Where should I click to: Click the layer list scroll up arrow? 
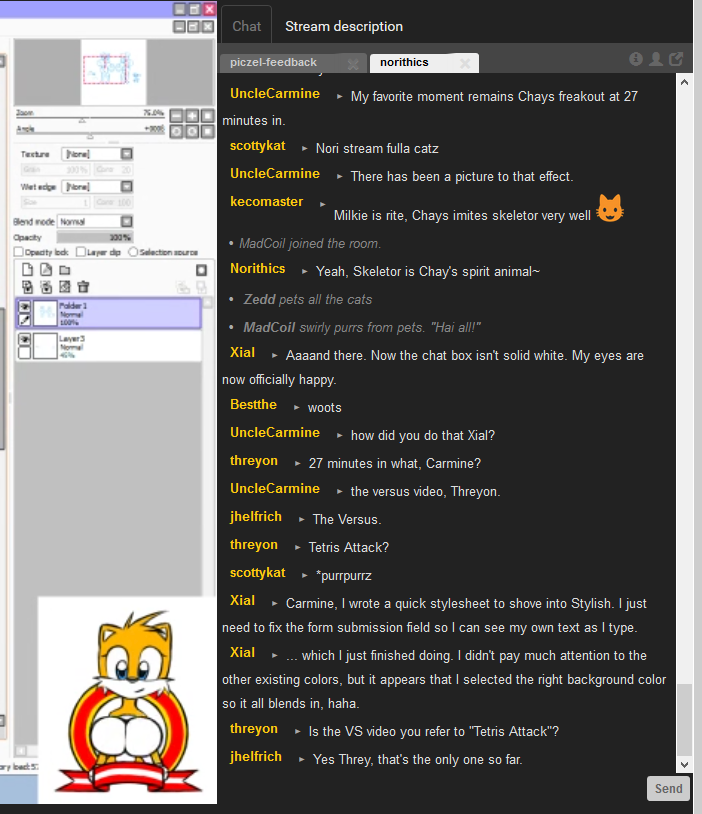(x=208, y=303)
